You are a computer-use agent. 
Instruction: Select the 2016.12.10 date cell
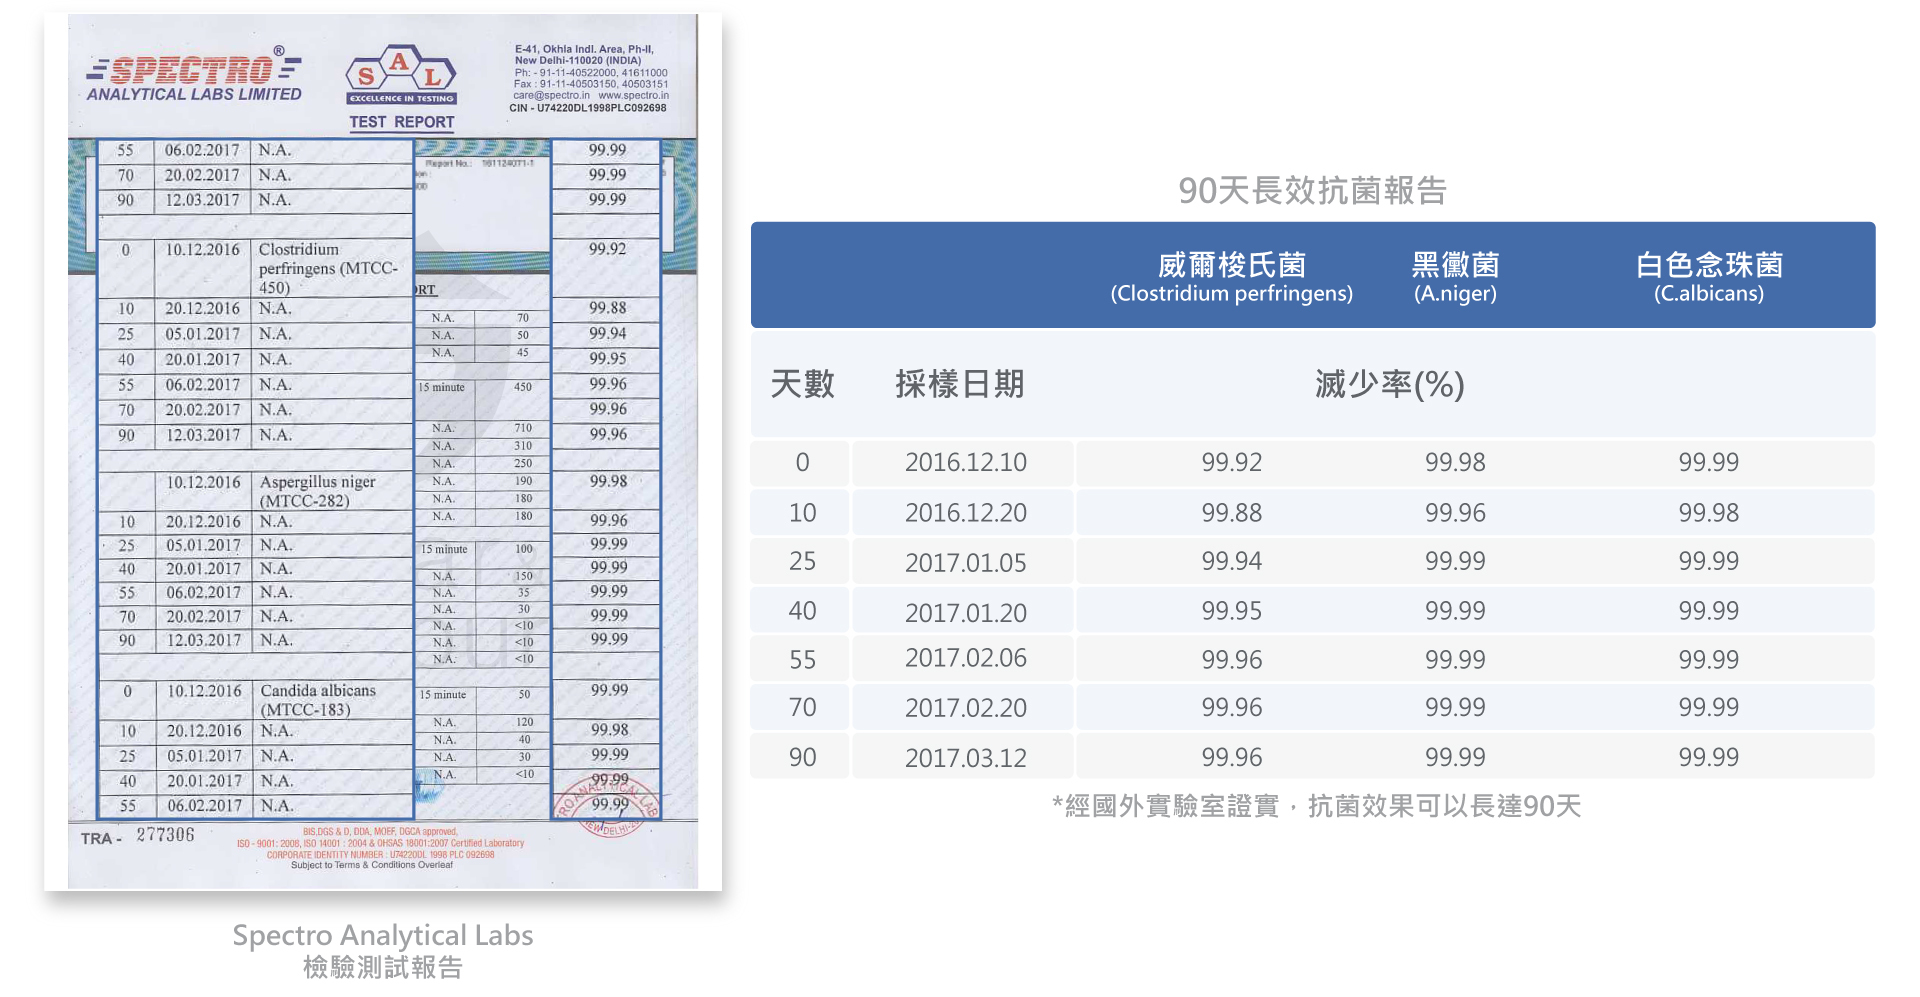pyautogui.click(x=965, y=463)
